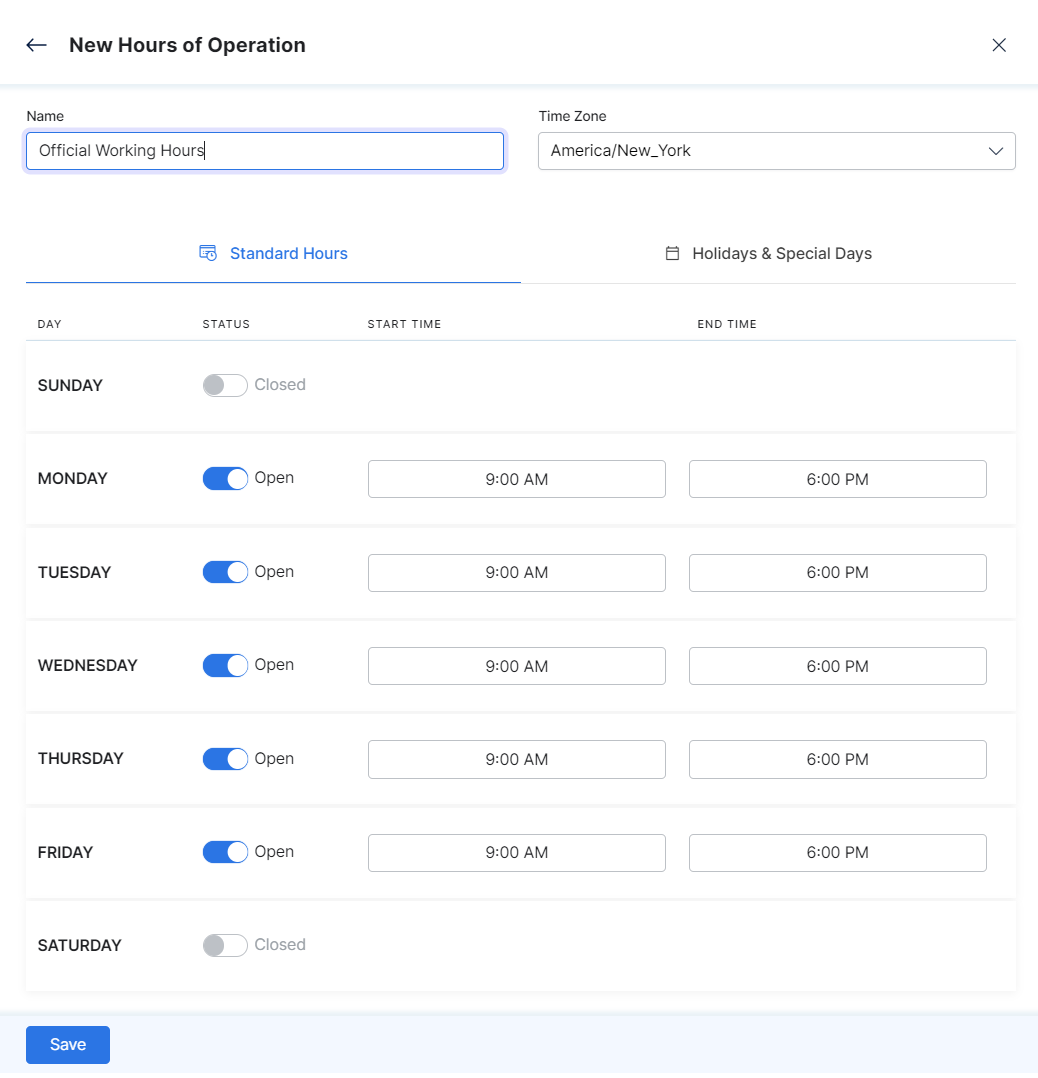Disable Wednesday's open switch
This screenshot has width=1038, height=1078.
tap(224, 665)
